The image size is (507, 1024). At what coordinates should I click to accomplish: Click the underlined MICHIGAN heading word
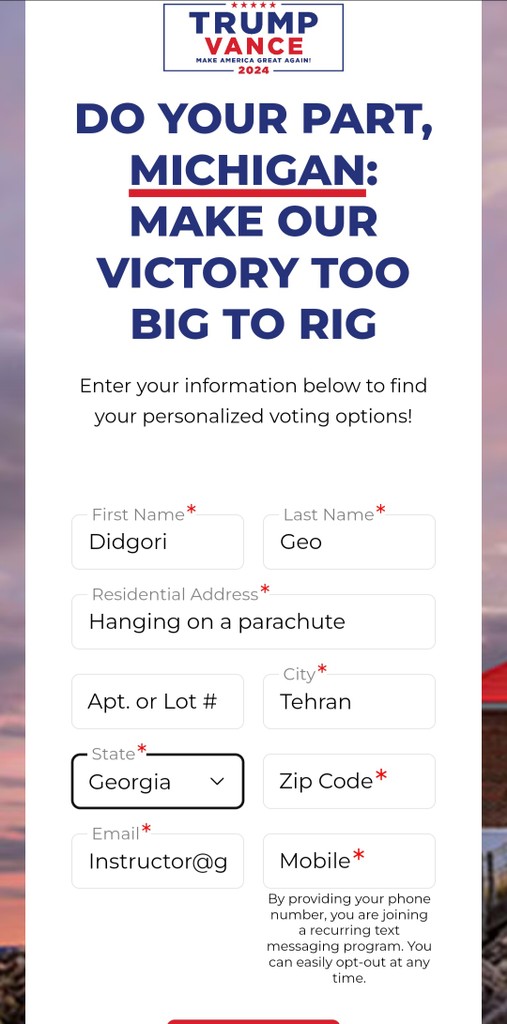click(247, 172)
